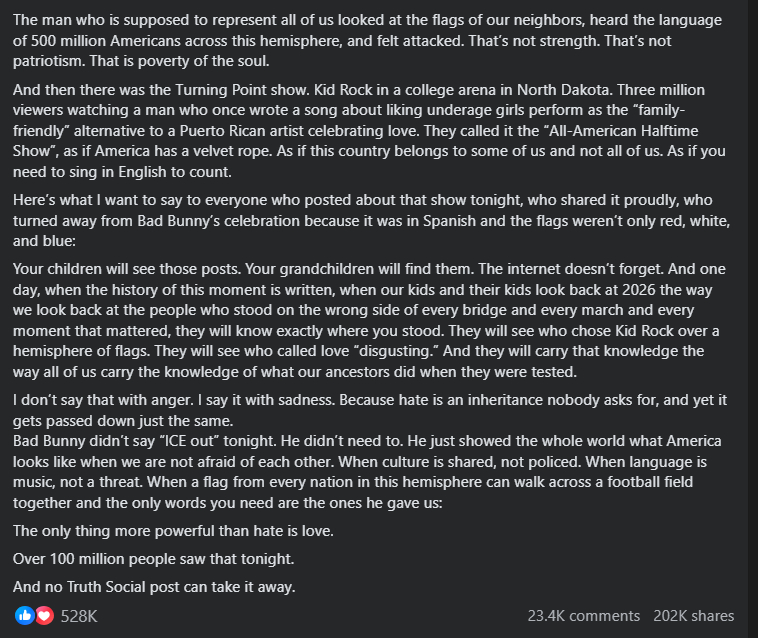Screen dimensions: 758x638
Task: View the 202K shares list
Action: click(x=693, y=616)
